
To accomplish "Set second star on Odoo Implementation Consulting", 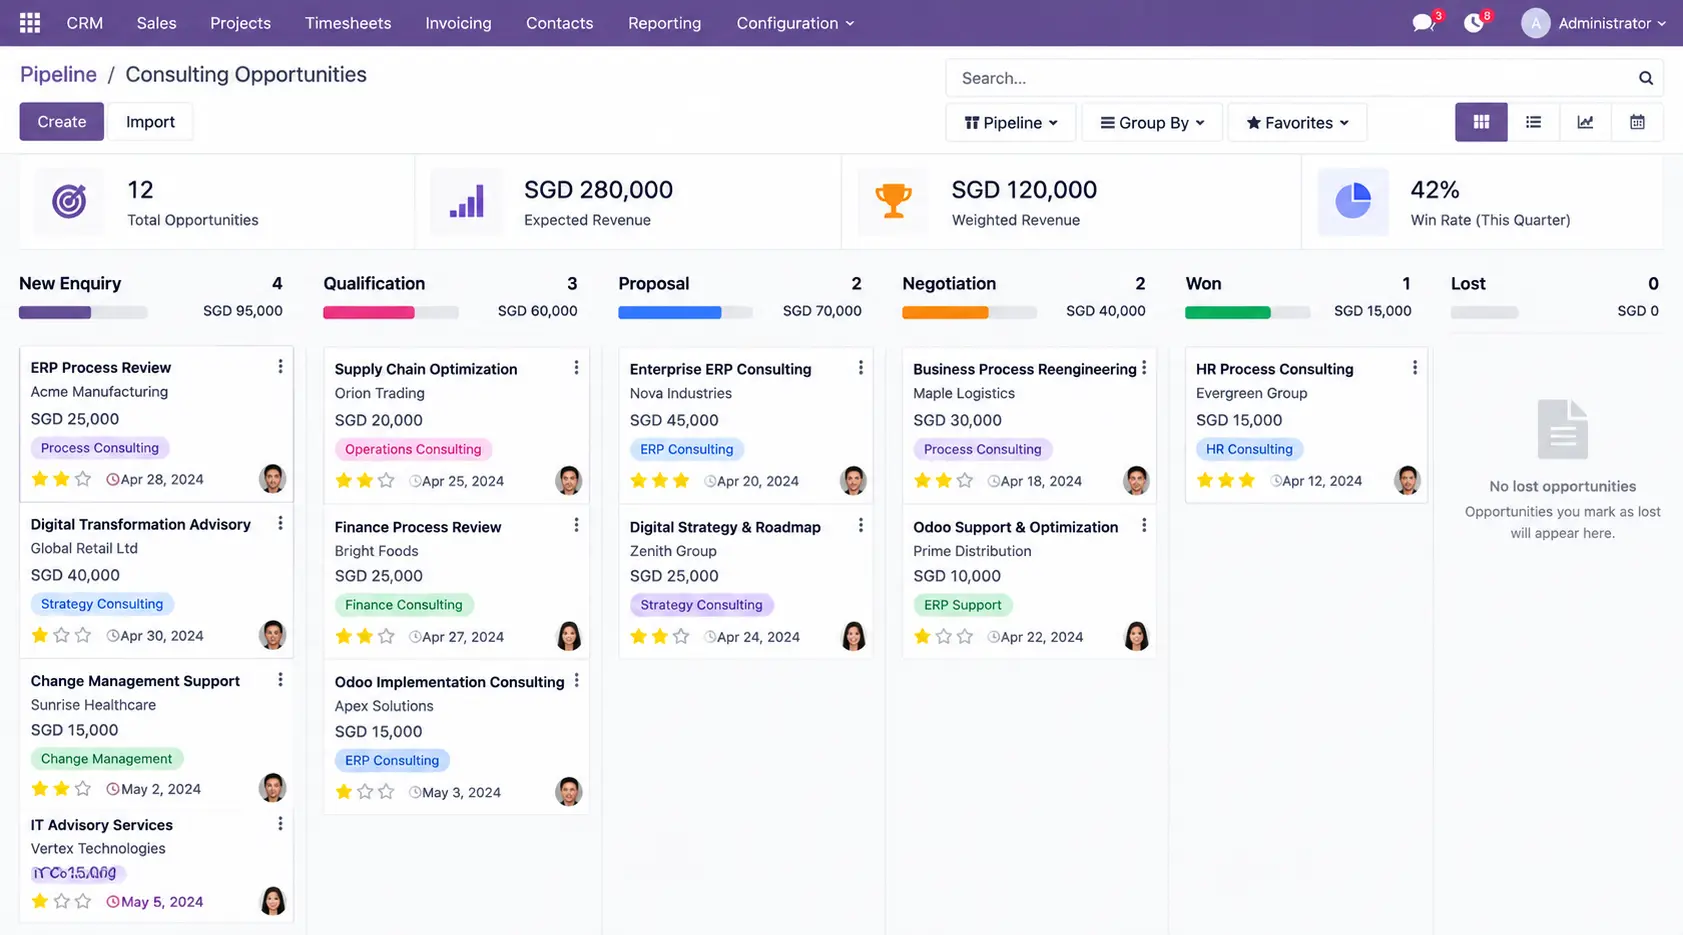I will (x=365, y=792).
